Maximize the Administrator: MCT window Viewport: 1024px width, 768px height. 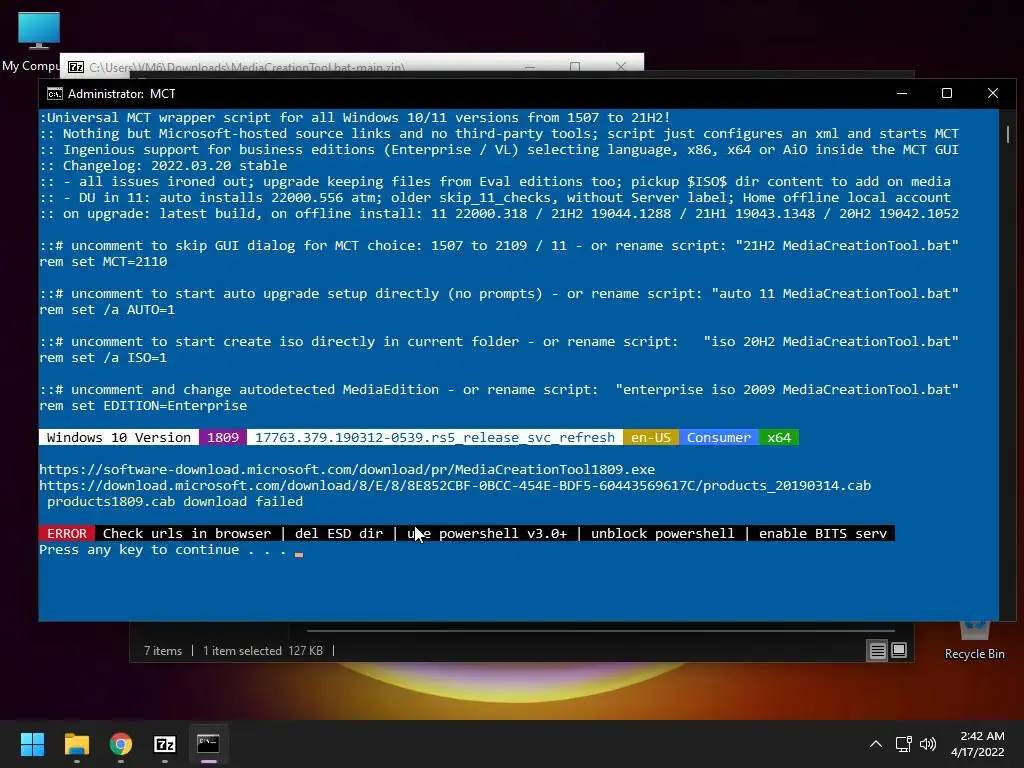pyautogui.click(x=947, y=93)
